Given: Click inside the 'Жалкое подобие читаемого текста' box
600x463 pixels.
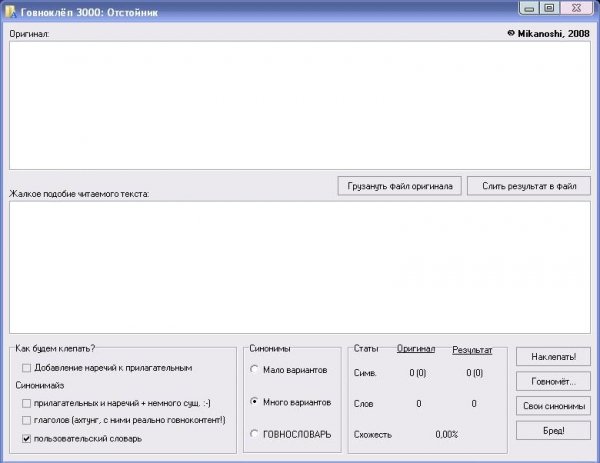Looking at the screenshot, I should [x=300, y=266].
